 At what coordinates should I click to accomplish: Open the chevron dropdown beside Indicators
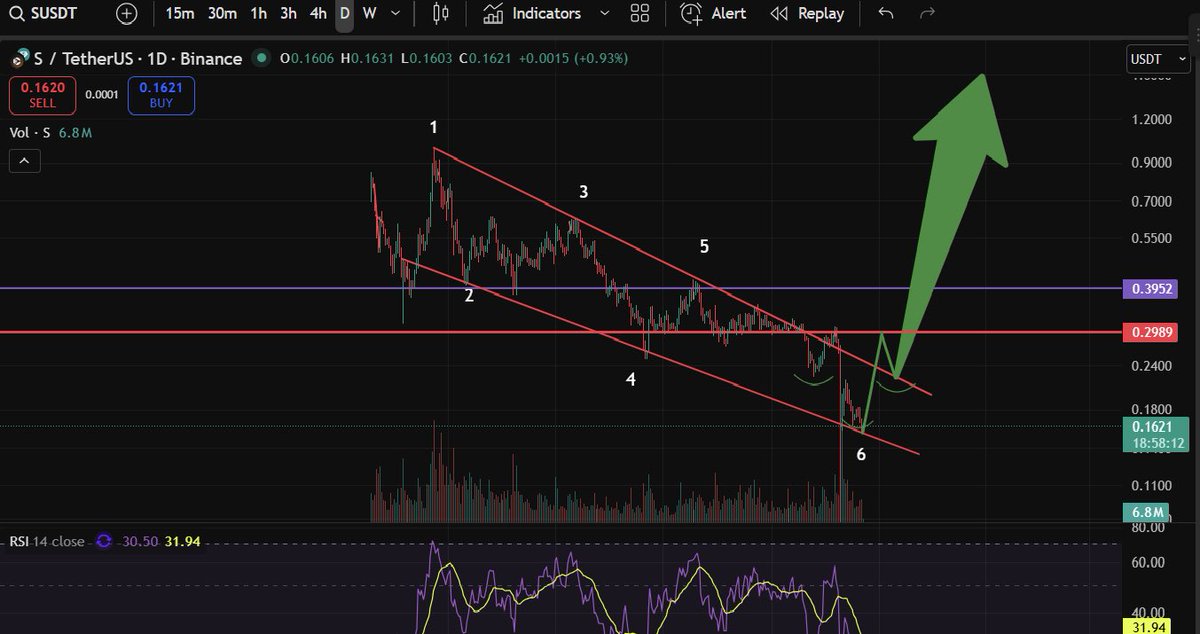coord(604,14)
